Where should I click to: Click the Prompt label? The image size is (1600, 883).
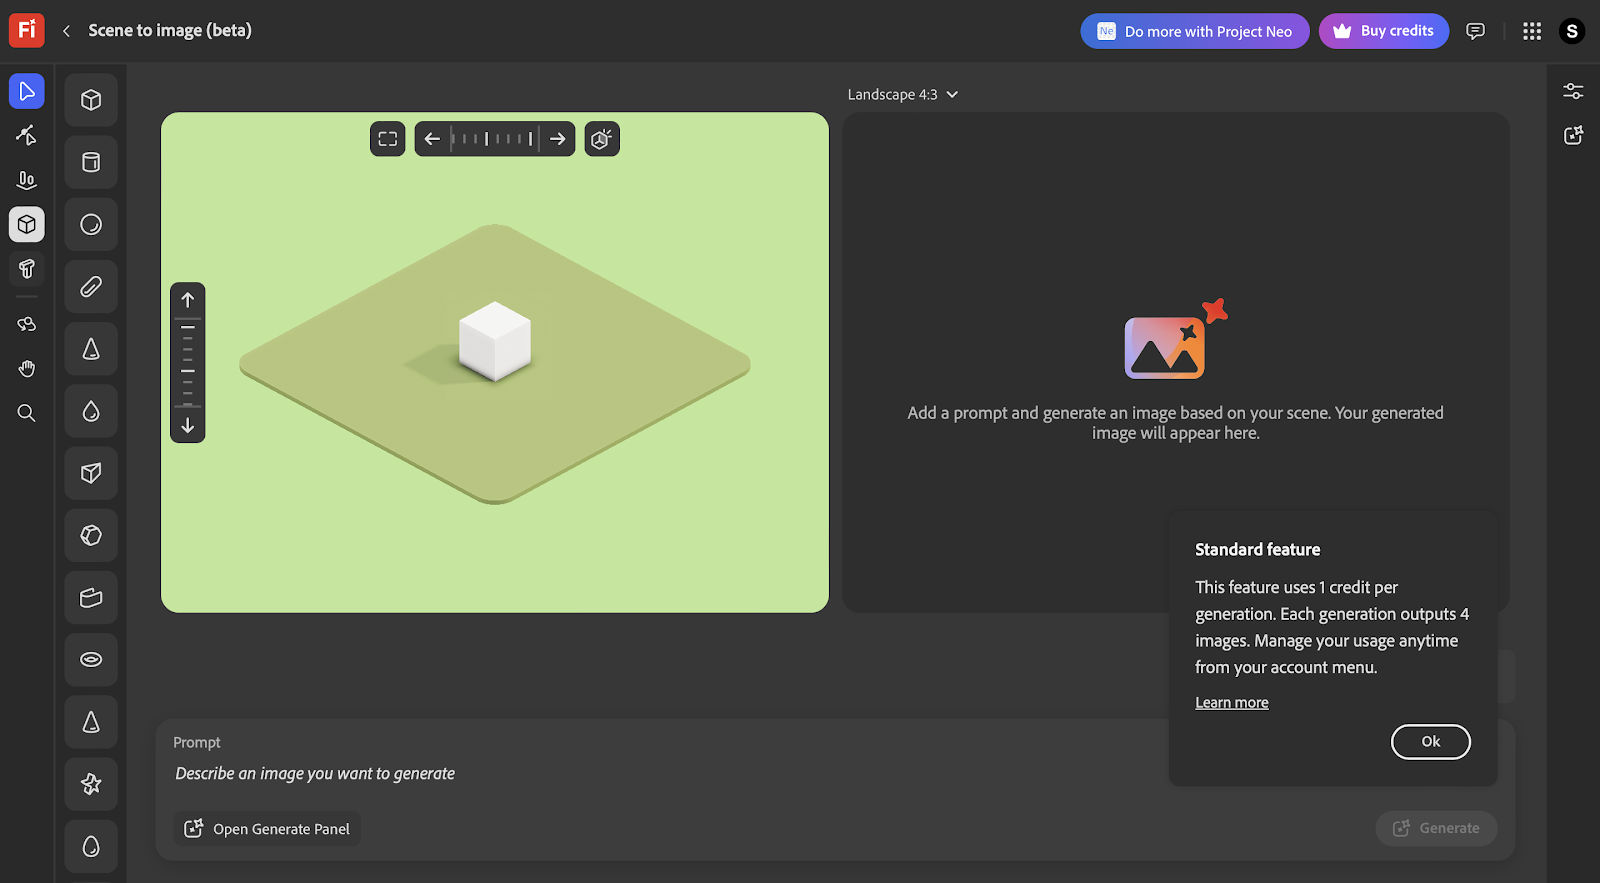tap(197, 743)
